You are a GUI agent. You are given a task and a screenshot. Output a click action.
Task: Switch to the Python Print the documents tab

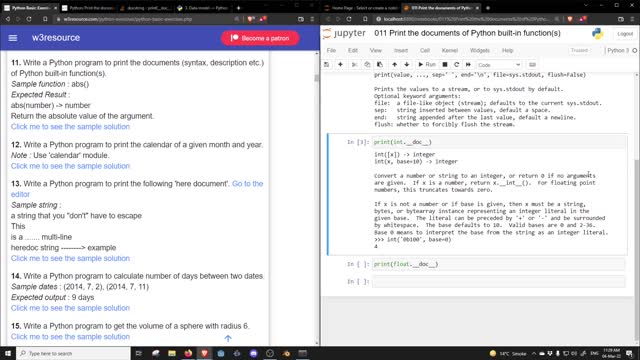click(x=88, y=8)
